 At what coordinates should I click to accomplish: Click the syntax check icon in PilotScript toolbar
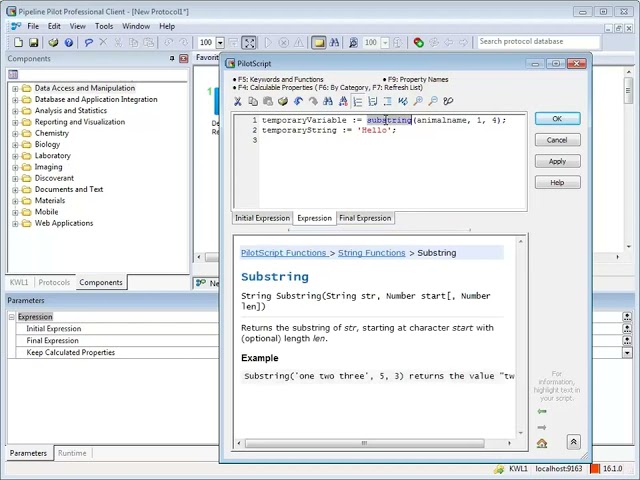(x=403, y=101)
